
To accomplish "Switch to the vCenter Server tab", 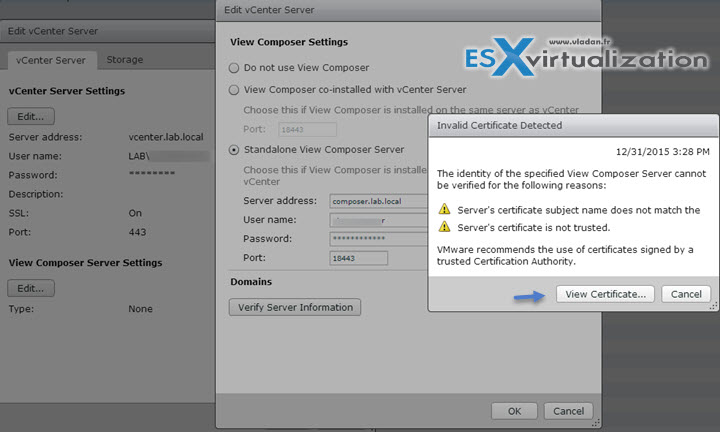I will [51, 60].
